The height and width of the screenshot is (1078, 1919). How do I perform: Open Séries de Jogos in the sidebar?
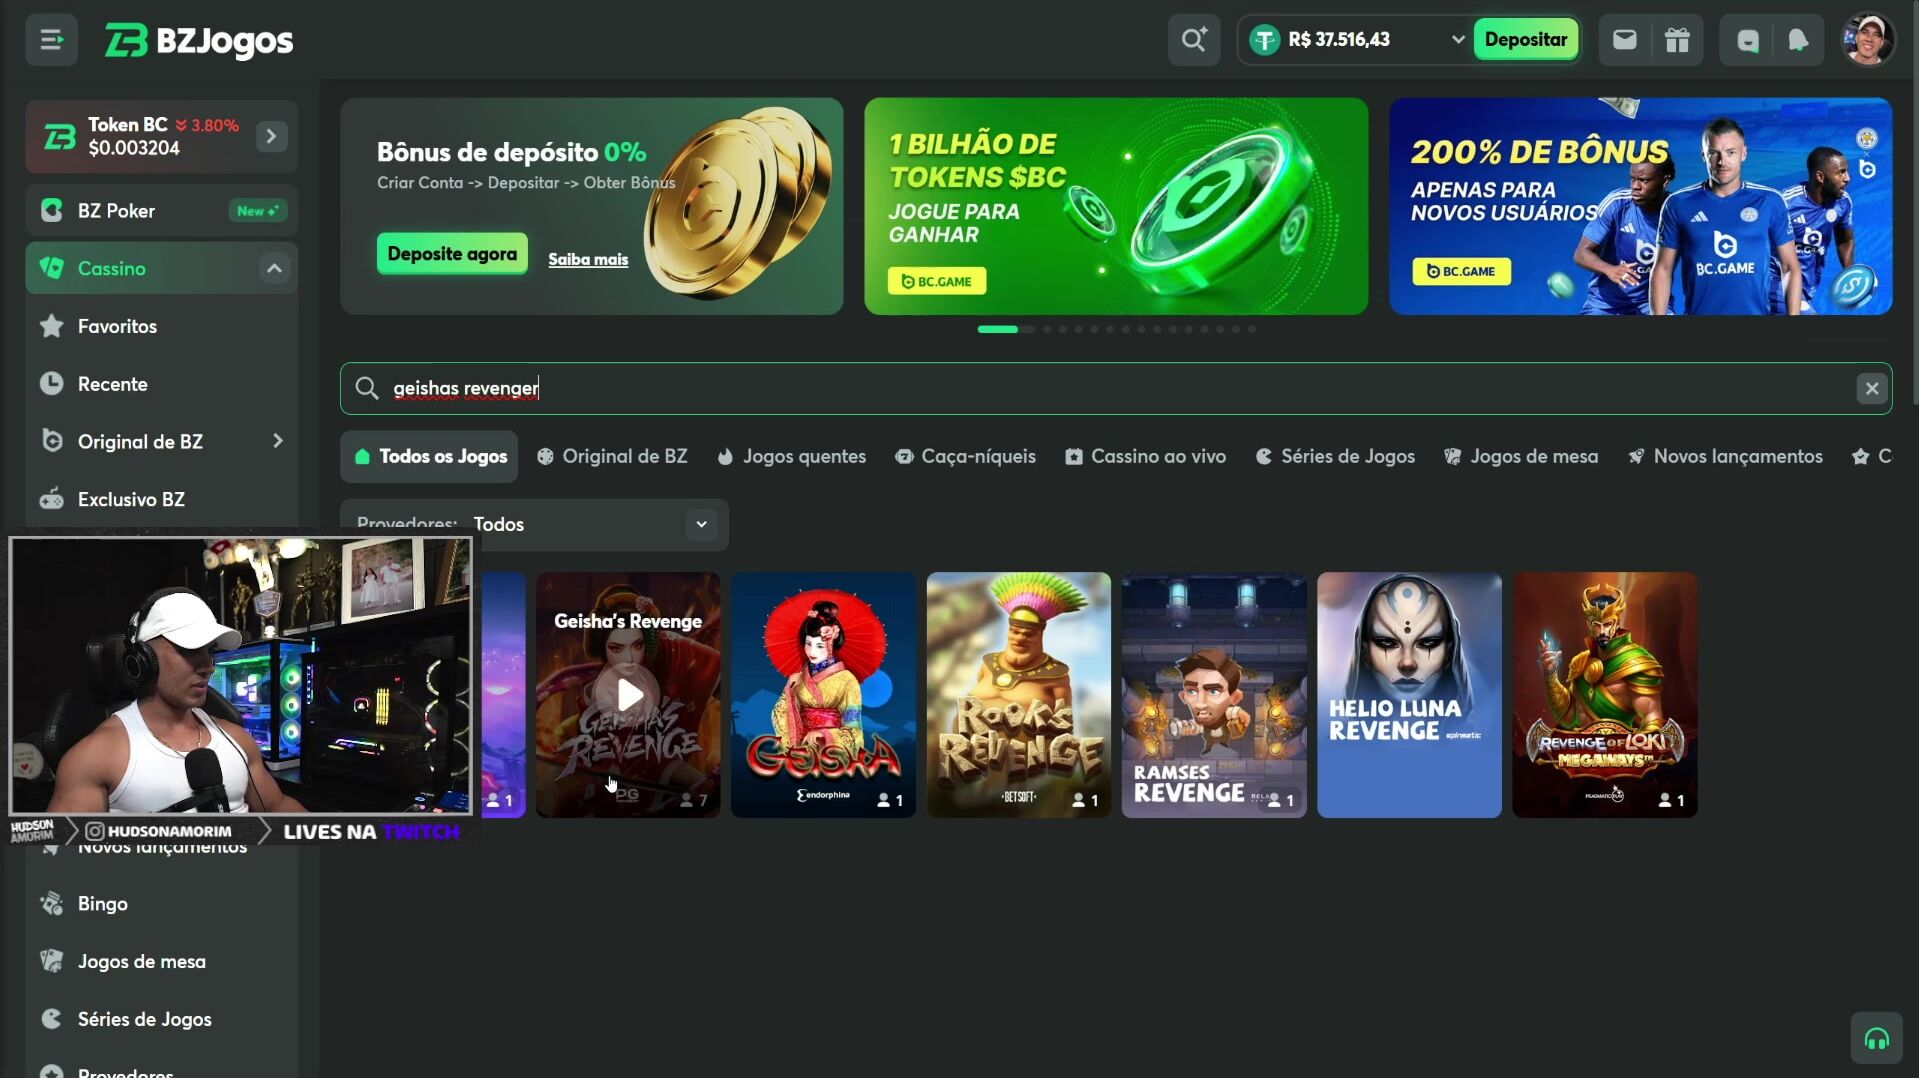coord(162,1019)
